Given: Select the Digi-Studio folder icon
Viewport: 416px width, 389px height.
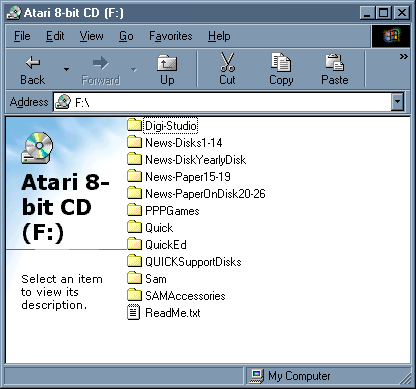Looking at the screenshot, I should pyautogui.click(x=134, y=125).
